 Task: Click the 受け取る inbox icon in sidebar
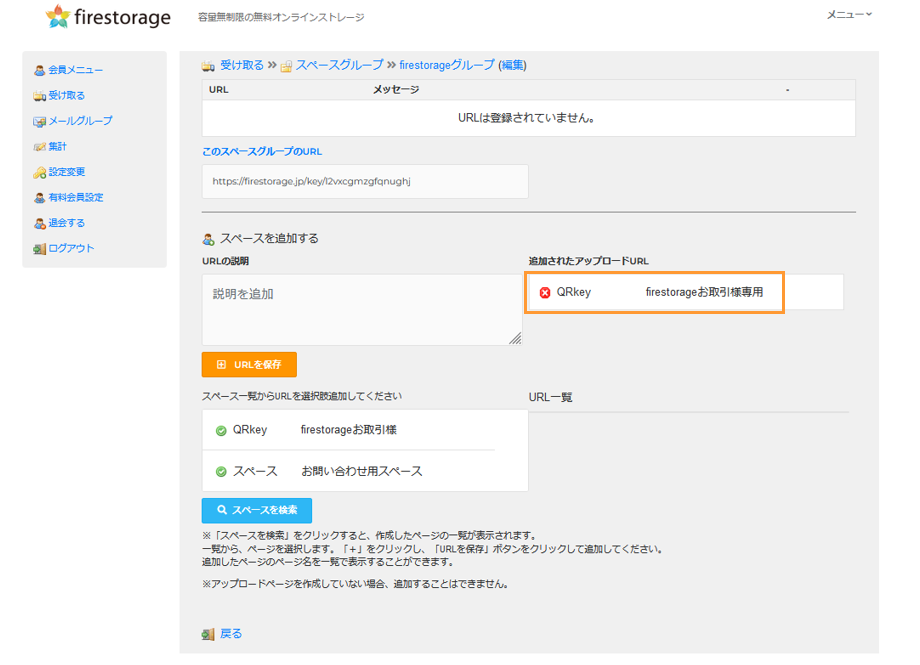coord(39,96)
